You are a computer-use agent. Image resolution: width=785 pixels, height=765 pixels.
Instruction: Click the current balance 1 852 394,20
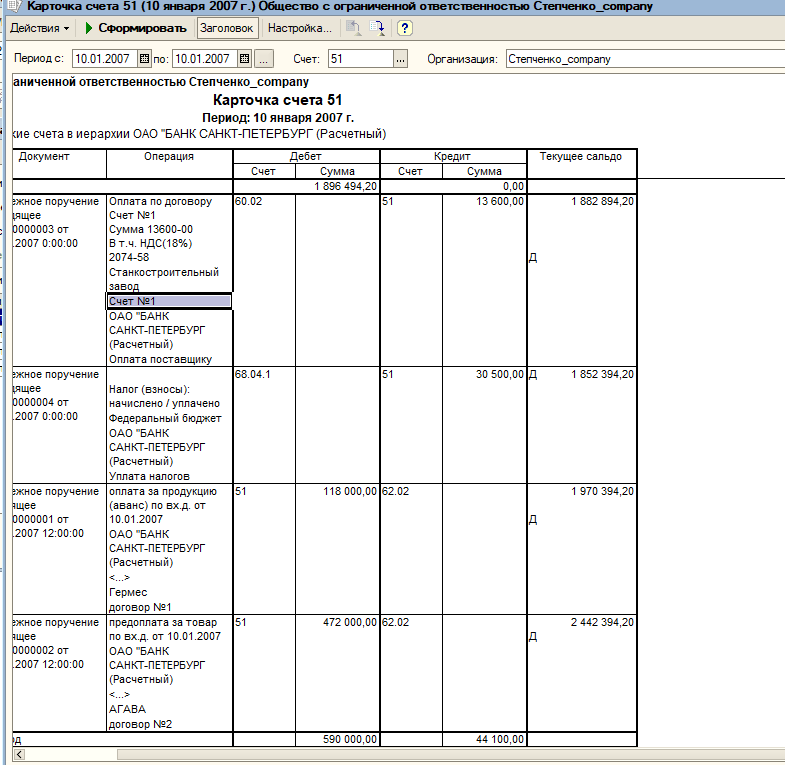click(602, 374)
